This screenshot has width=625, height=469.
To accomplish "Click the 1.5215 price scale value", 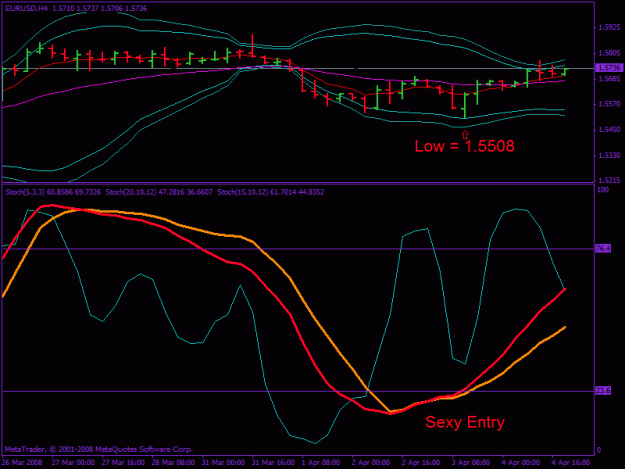I will [x=609, y=181].
